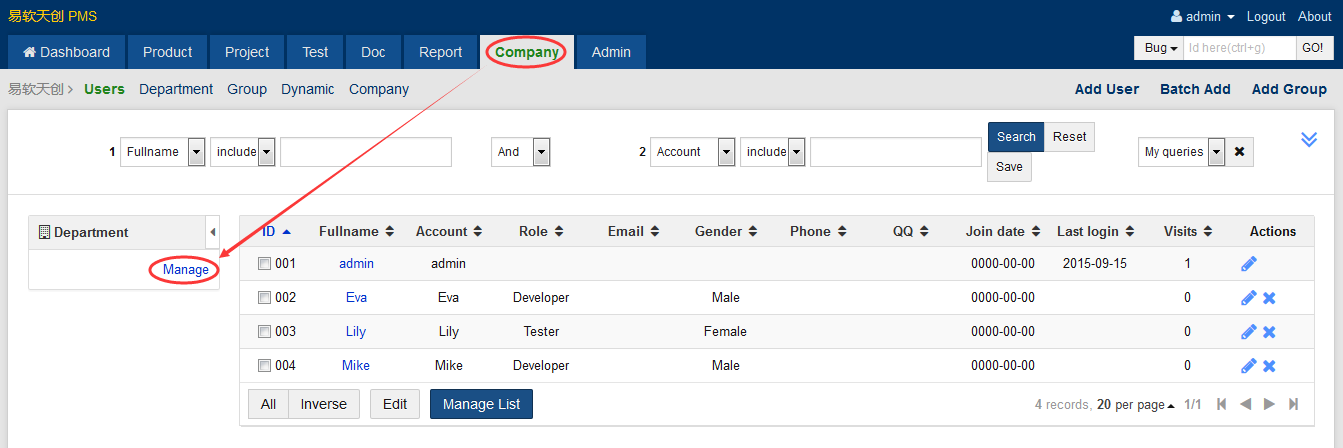Collapse the Department side panel arrow
The width and height of the screenshot is (1343, 448).
click(x=212, y=232)
